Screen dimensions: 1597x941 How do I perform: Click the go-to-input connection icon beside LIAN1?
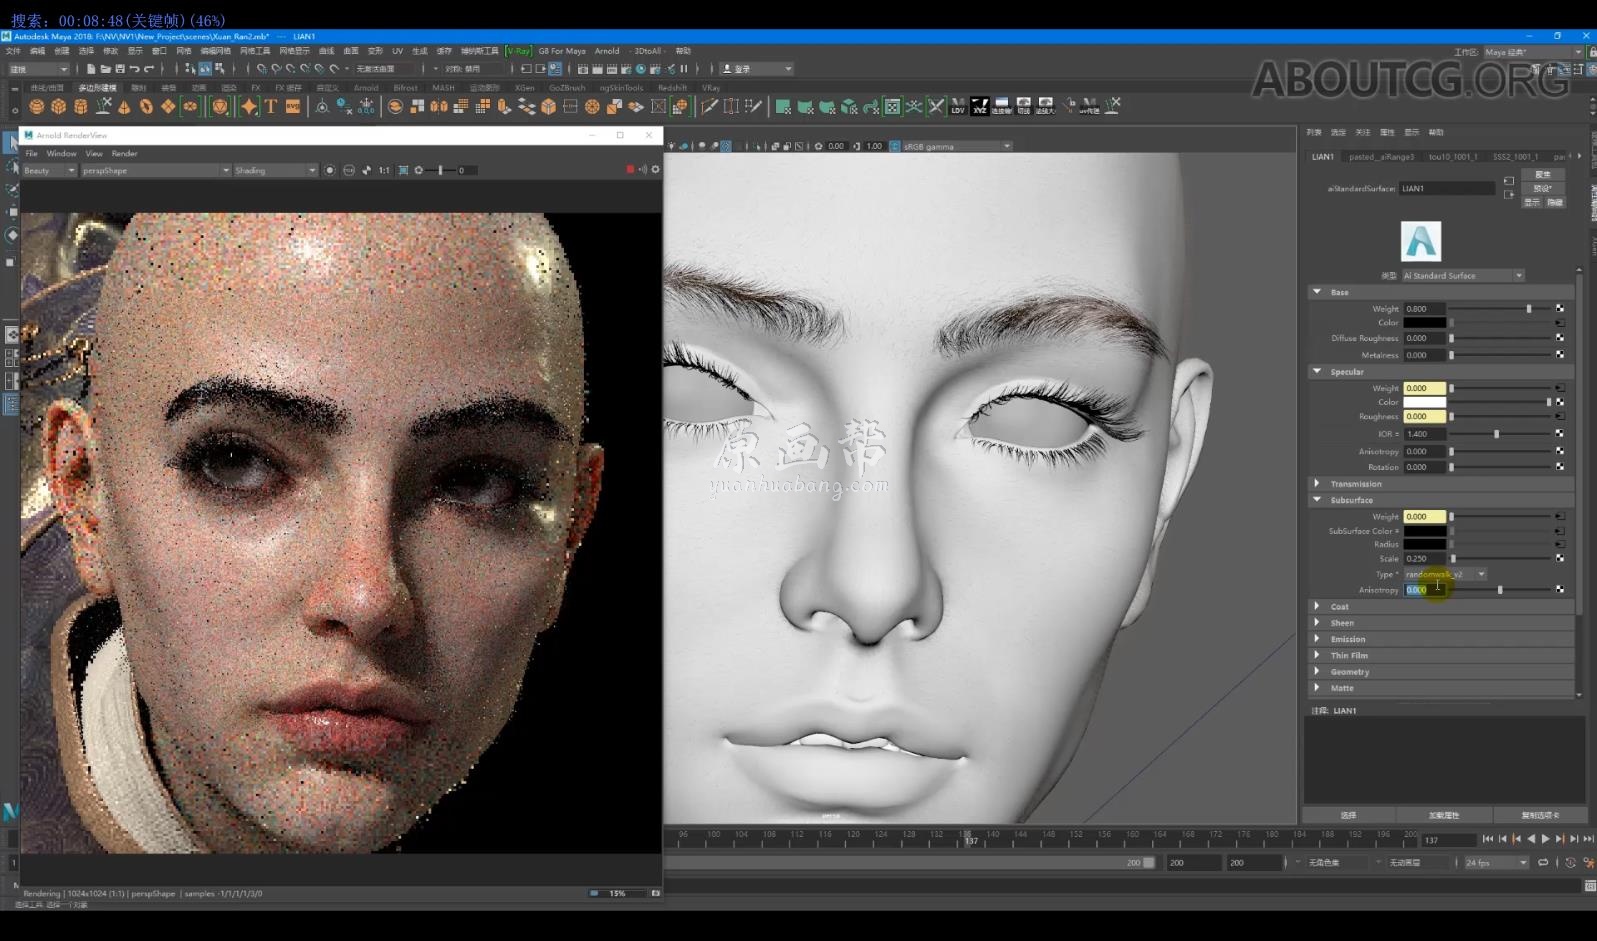point(1509,181)
